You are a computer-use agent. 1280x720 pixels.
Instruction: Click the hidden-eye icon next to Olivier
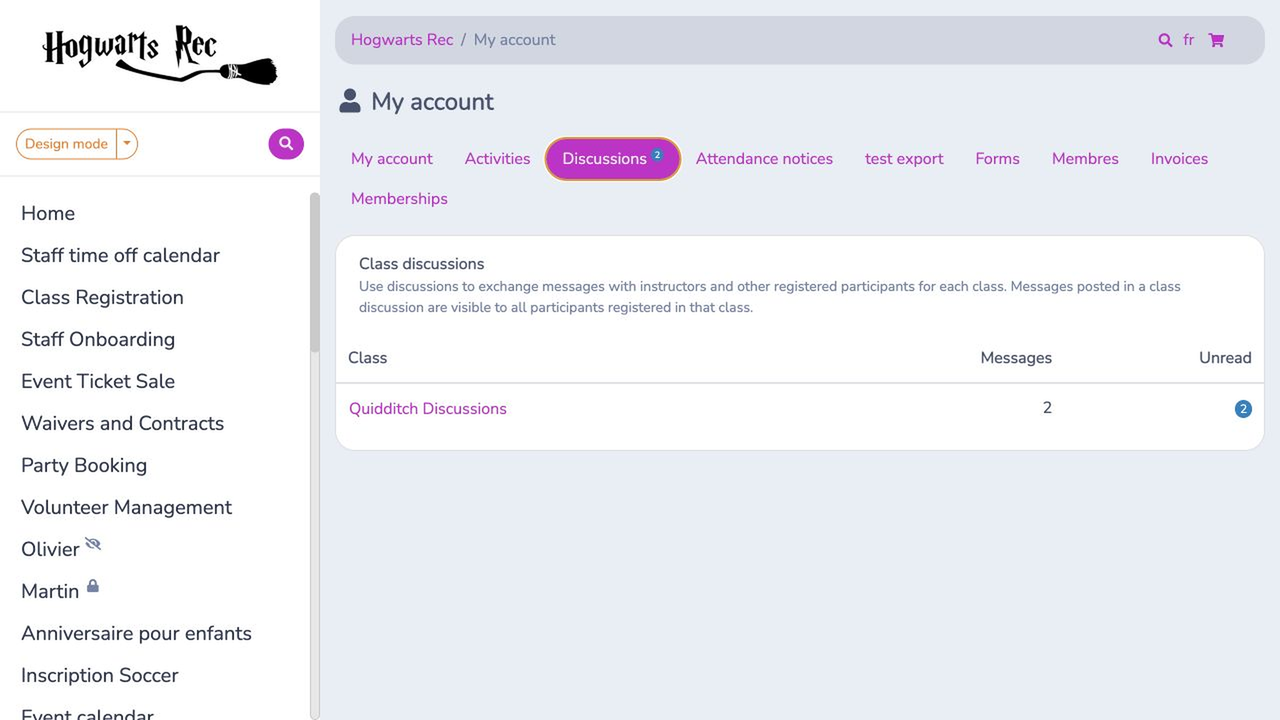click(93, 544)
